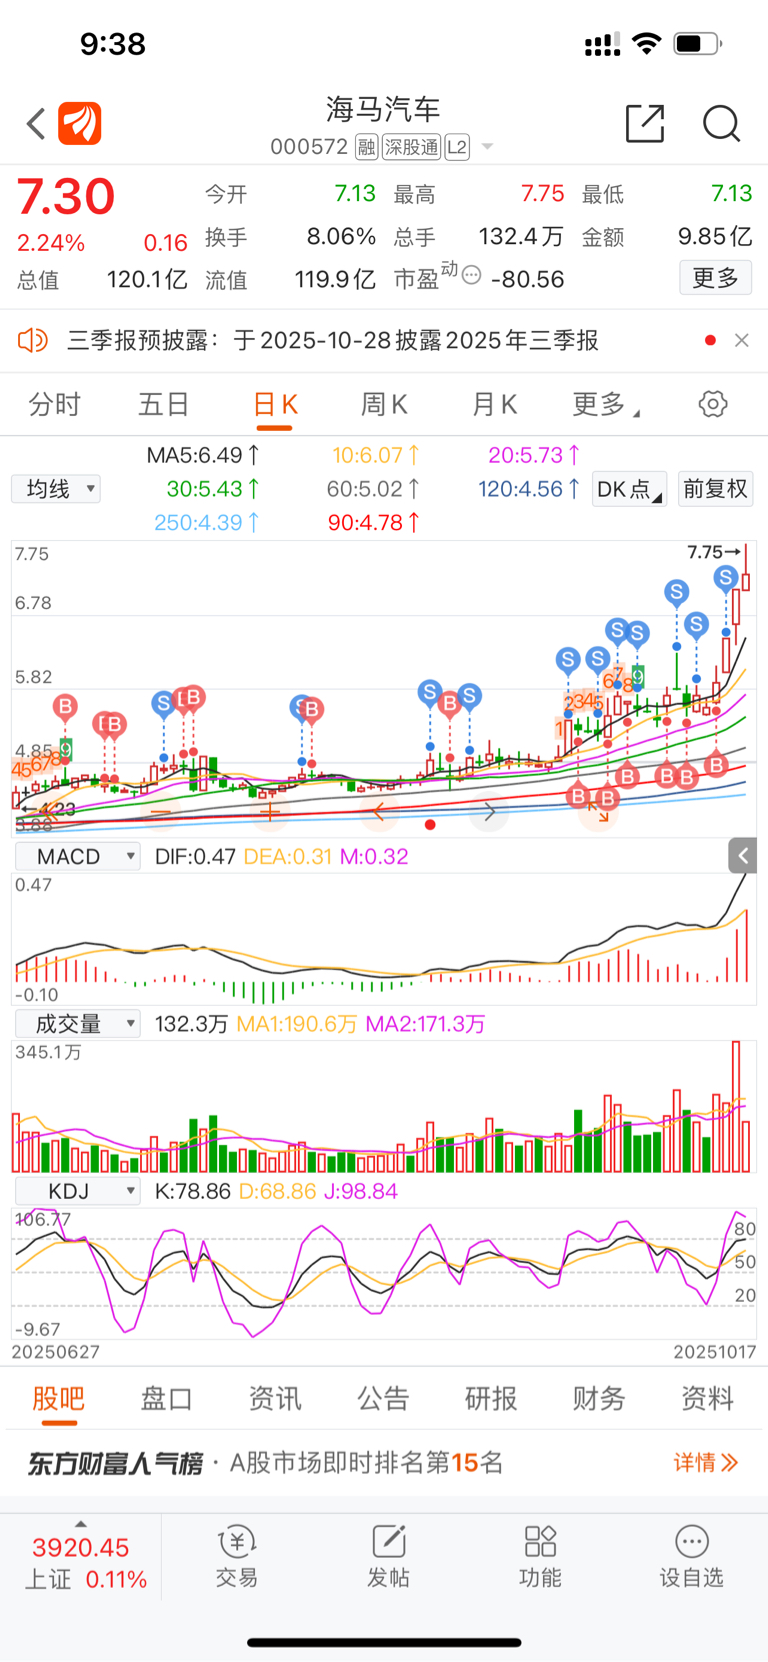Viewport: 768px width, 1662px height.
Task: Tap the 融 margin trading badge
Action: coord(366,147)
